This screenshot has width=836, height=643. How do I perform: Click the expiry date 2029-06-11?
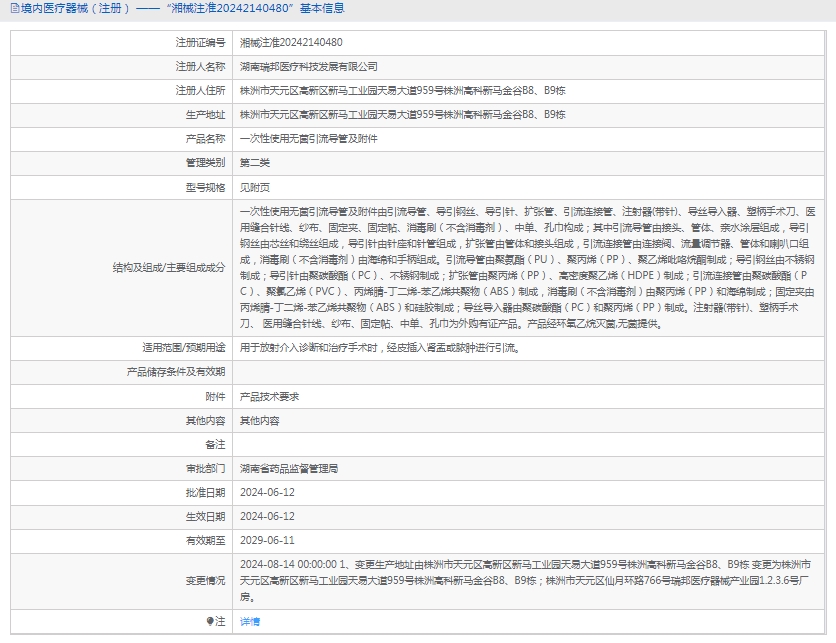pos(267,540)
